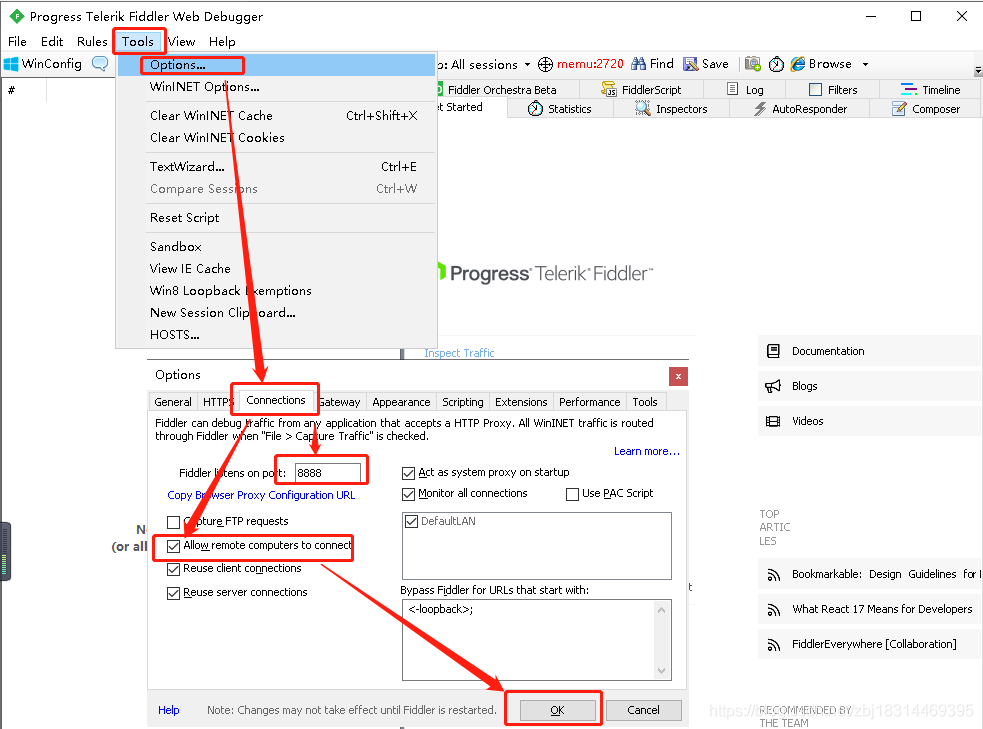Click the Log document icon
The height and width of the screenshot is (729, 983).
coord(732,89)
